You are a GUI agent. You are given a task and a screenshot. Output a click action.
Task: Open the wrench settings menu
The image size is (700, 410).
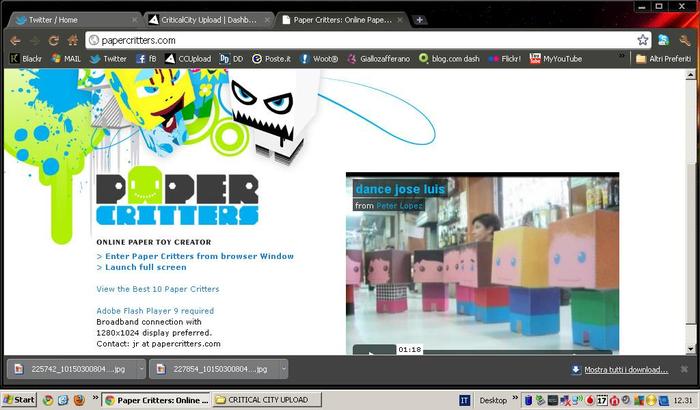tap(685, 41)
